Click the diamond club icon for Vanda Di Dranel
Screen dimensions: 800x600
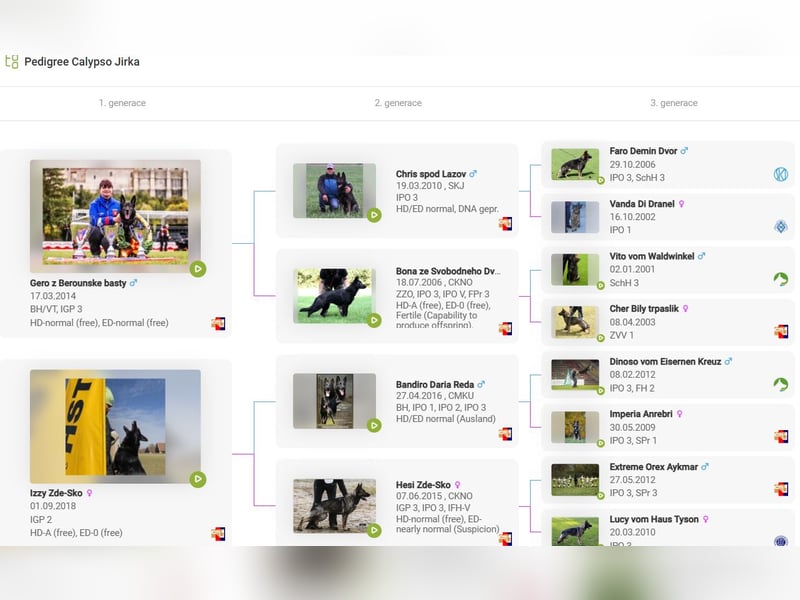tap(781, 227)
